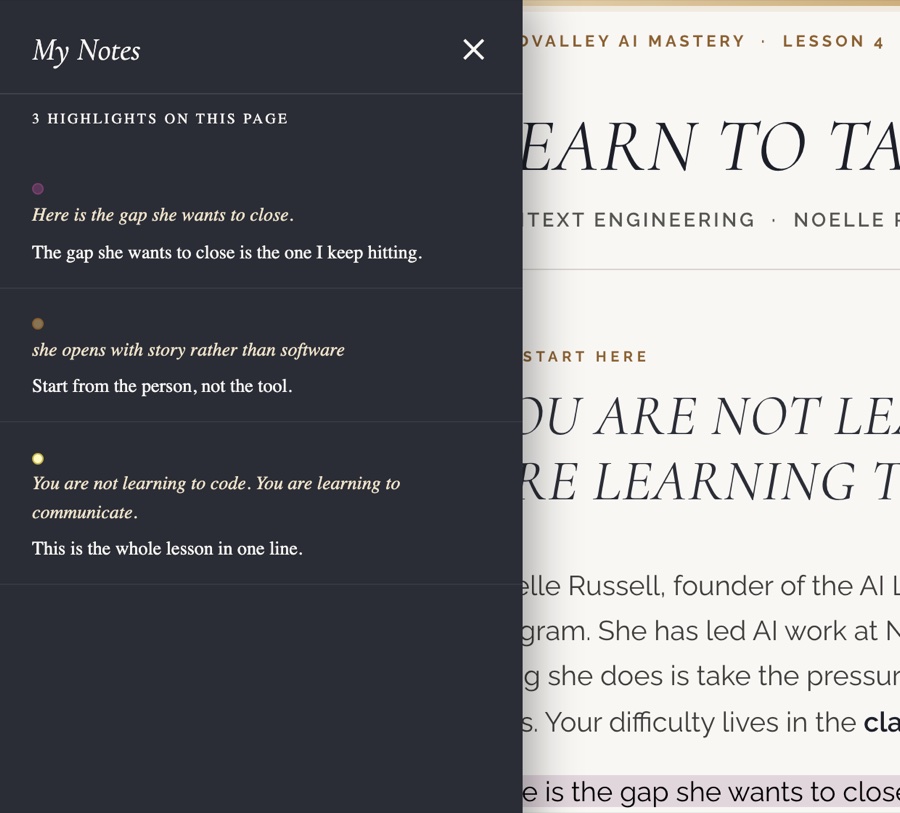The width and height of the screenshot is (900, 813).
Task: Click the purple highlight color dot
Action: [x=38, y=189]
